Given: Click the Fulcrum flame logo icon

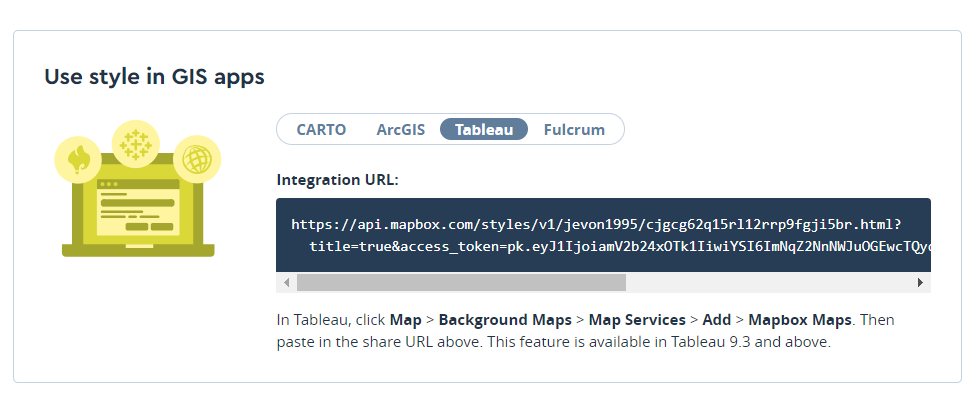Looking at the screenshot, I should [x=78, y=159].
